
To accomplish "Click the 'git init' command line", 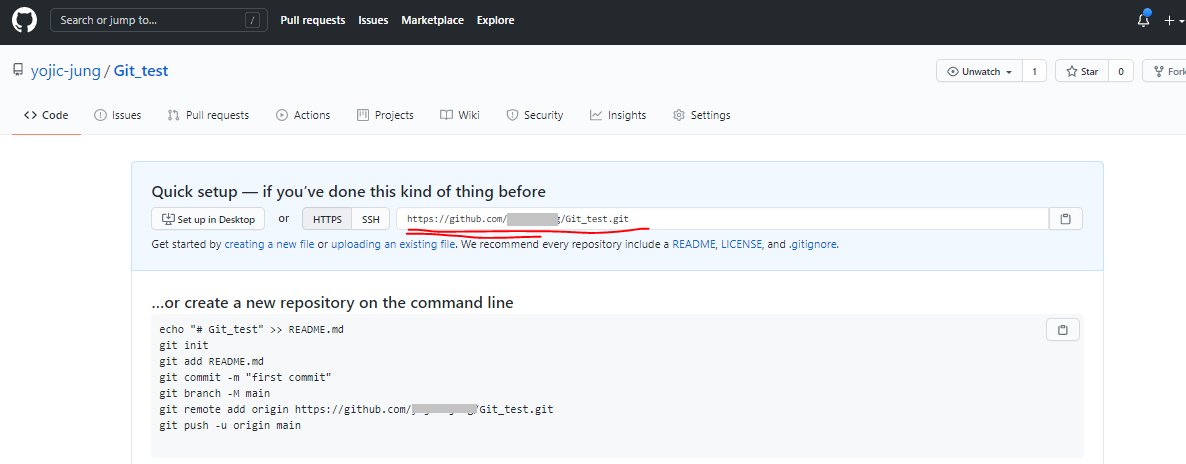I will 183,345.
